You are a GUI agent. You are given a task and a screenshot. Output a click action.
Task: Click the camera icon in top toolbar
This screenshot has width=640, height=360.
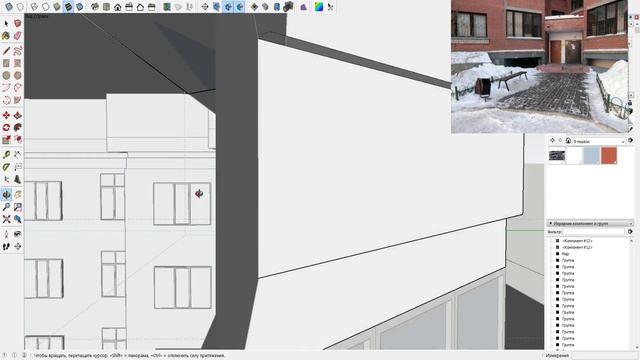tap(289, 7)
